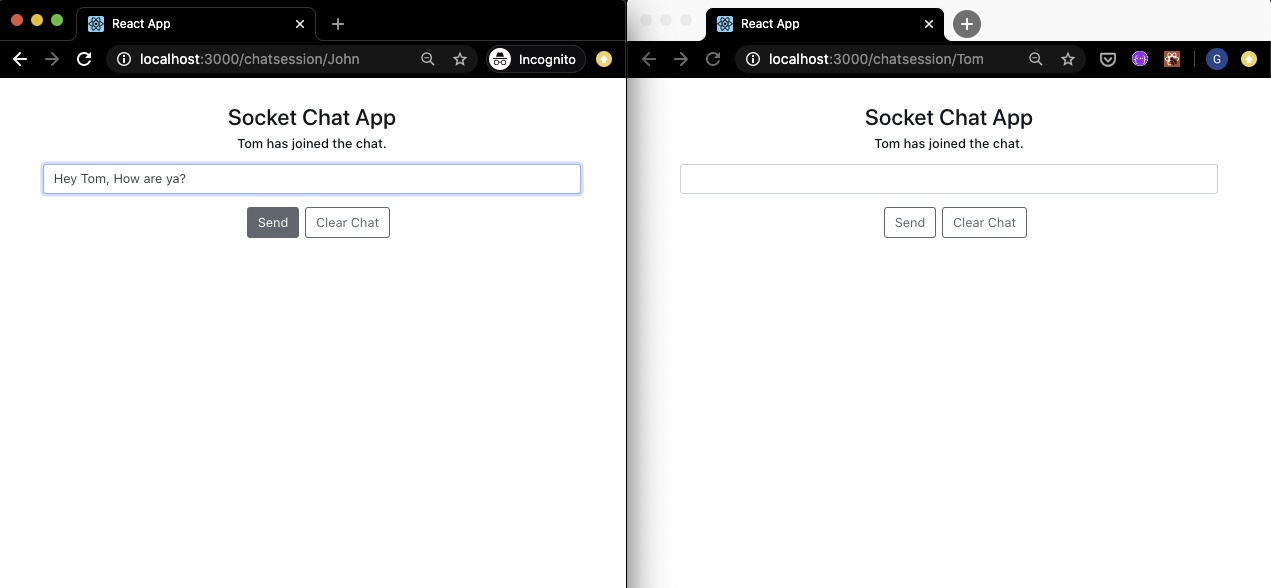Open the Pocket extension icon in Tom's window

click(x=1108, y=59)
